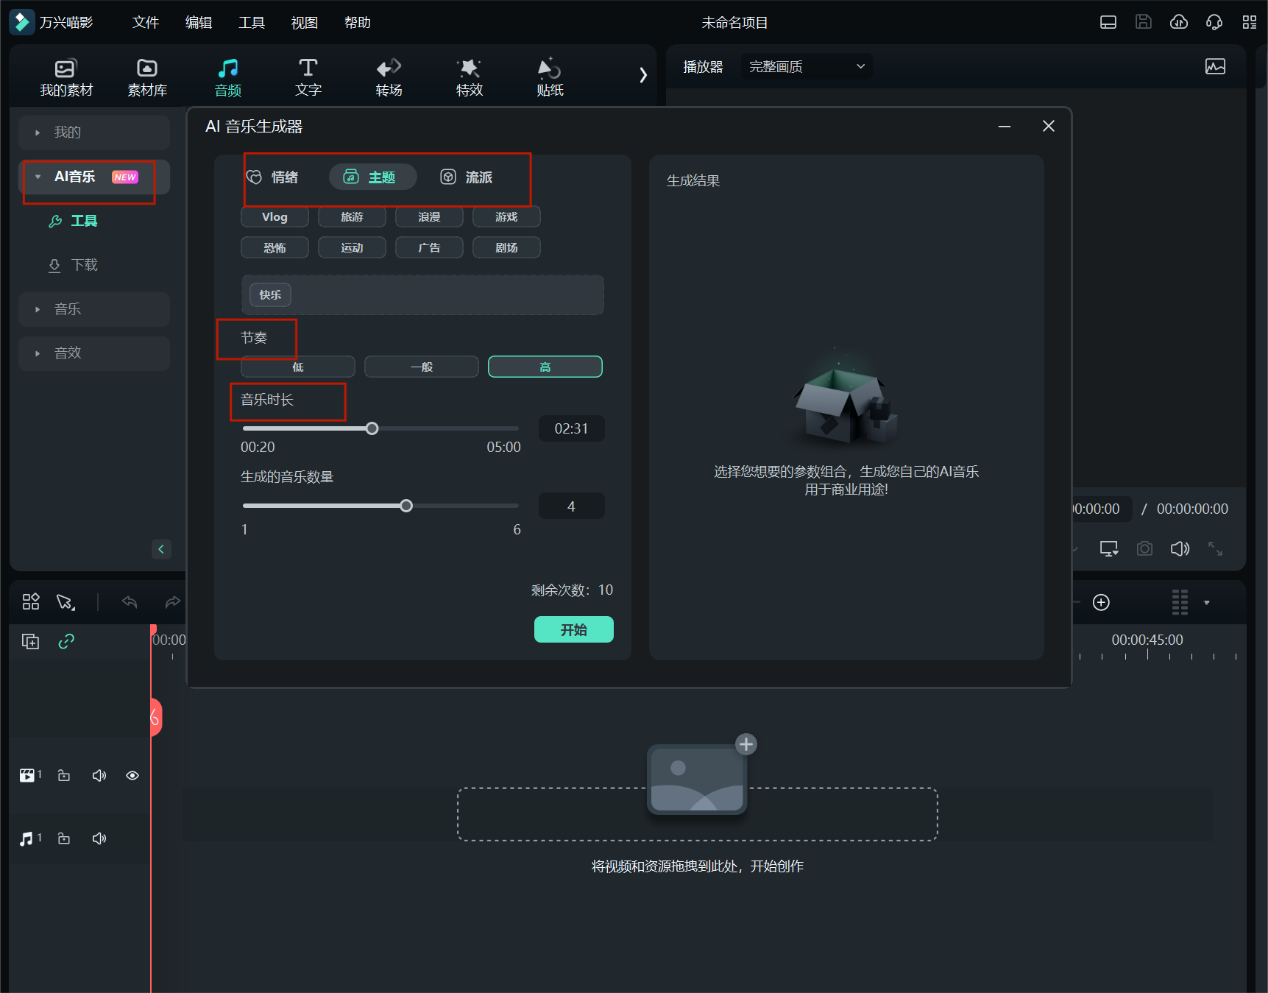This screenshot has height=993, width=1268.
Task: Open the 转场 transitions tab icon
Action: click(x=389, y=68)
